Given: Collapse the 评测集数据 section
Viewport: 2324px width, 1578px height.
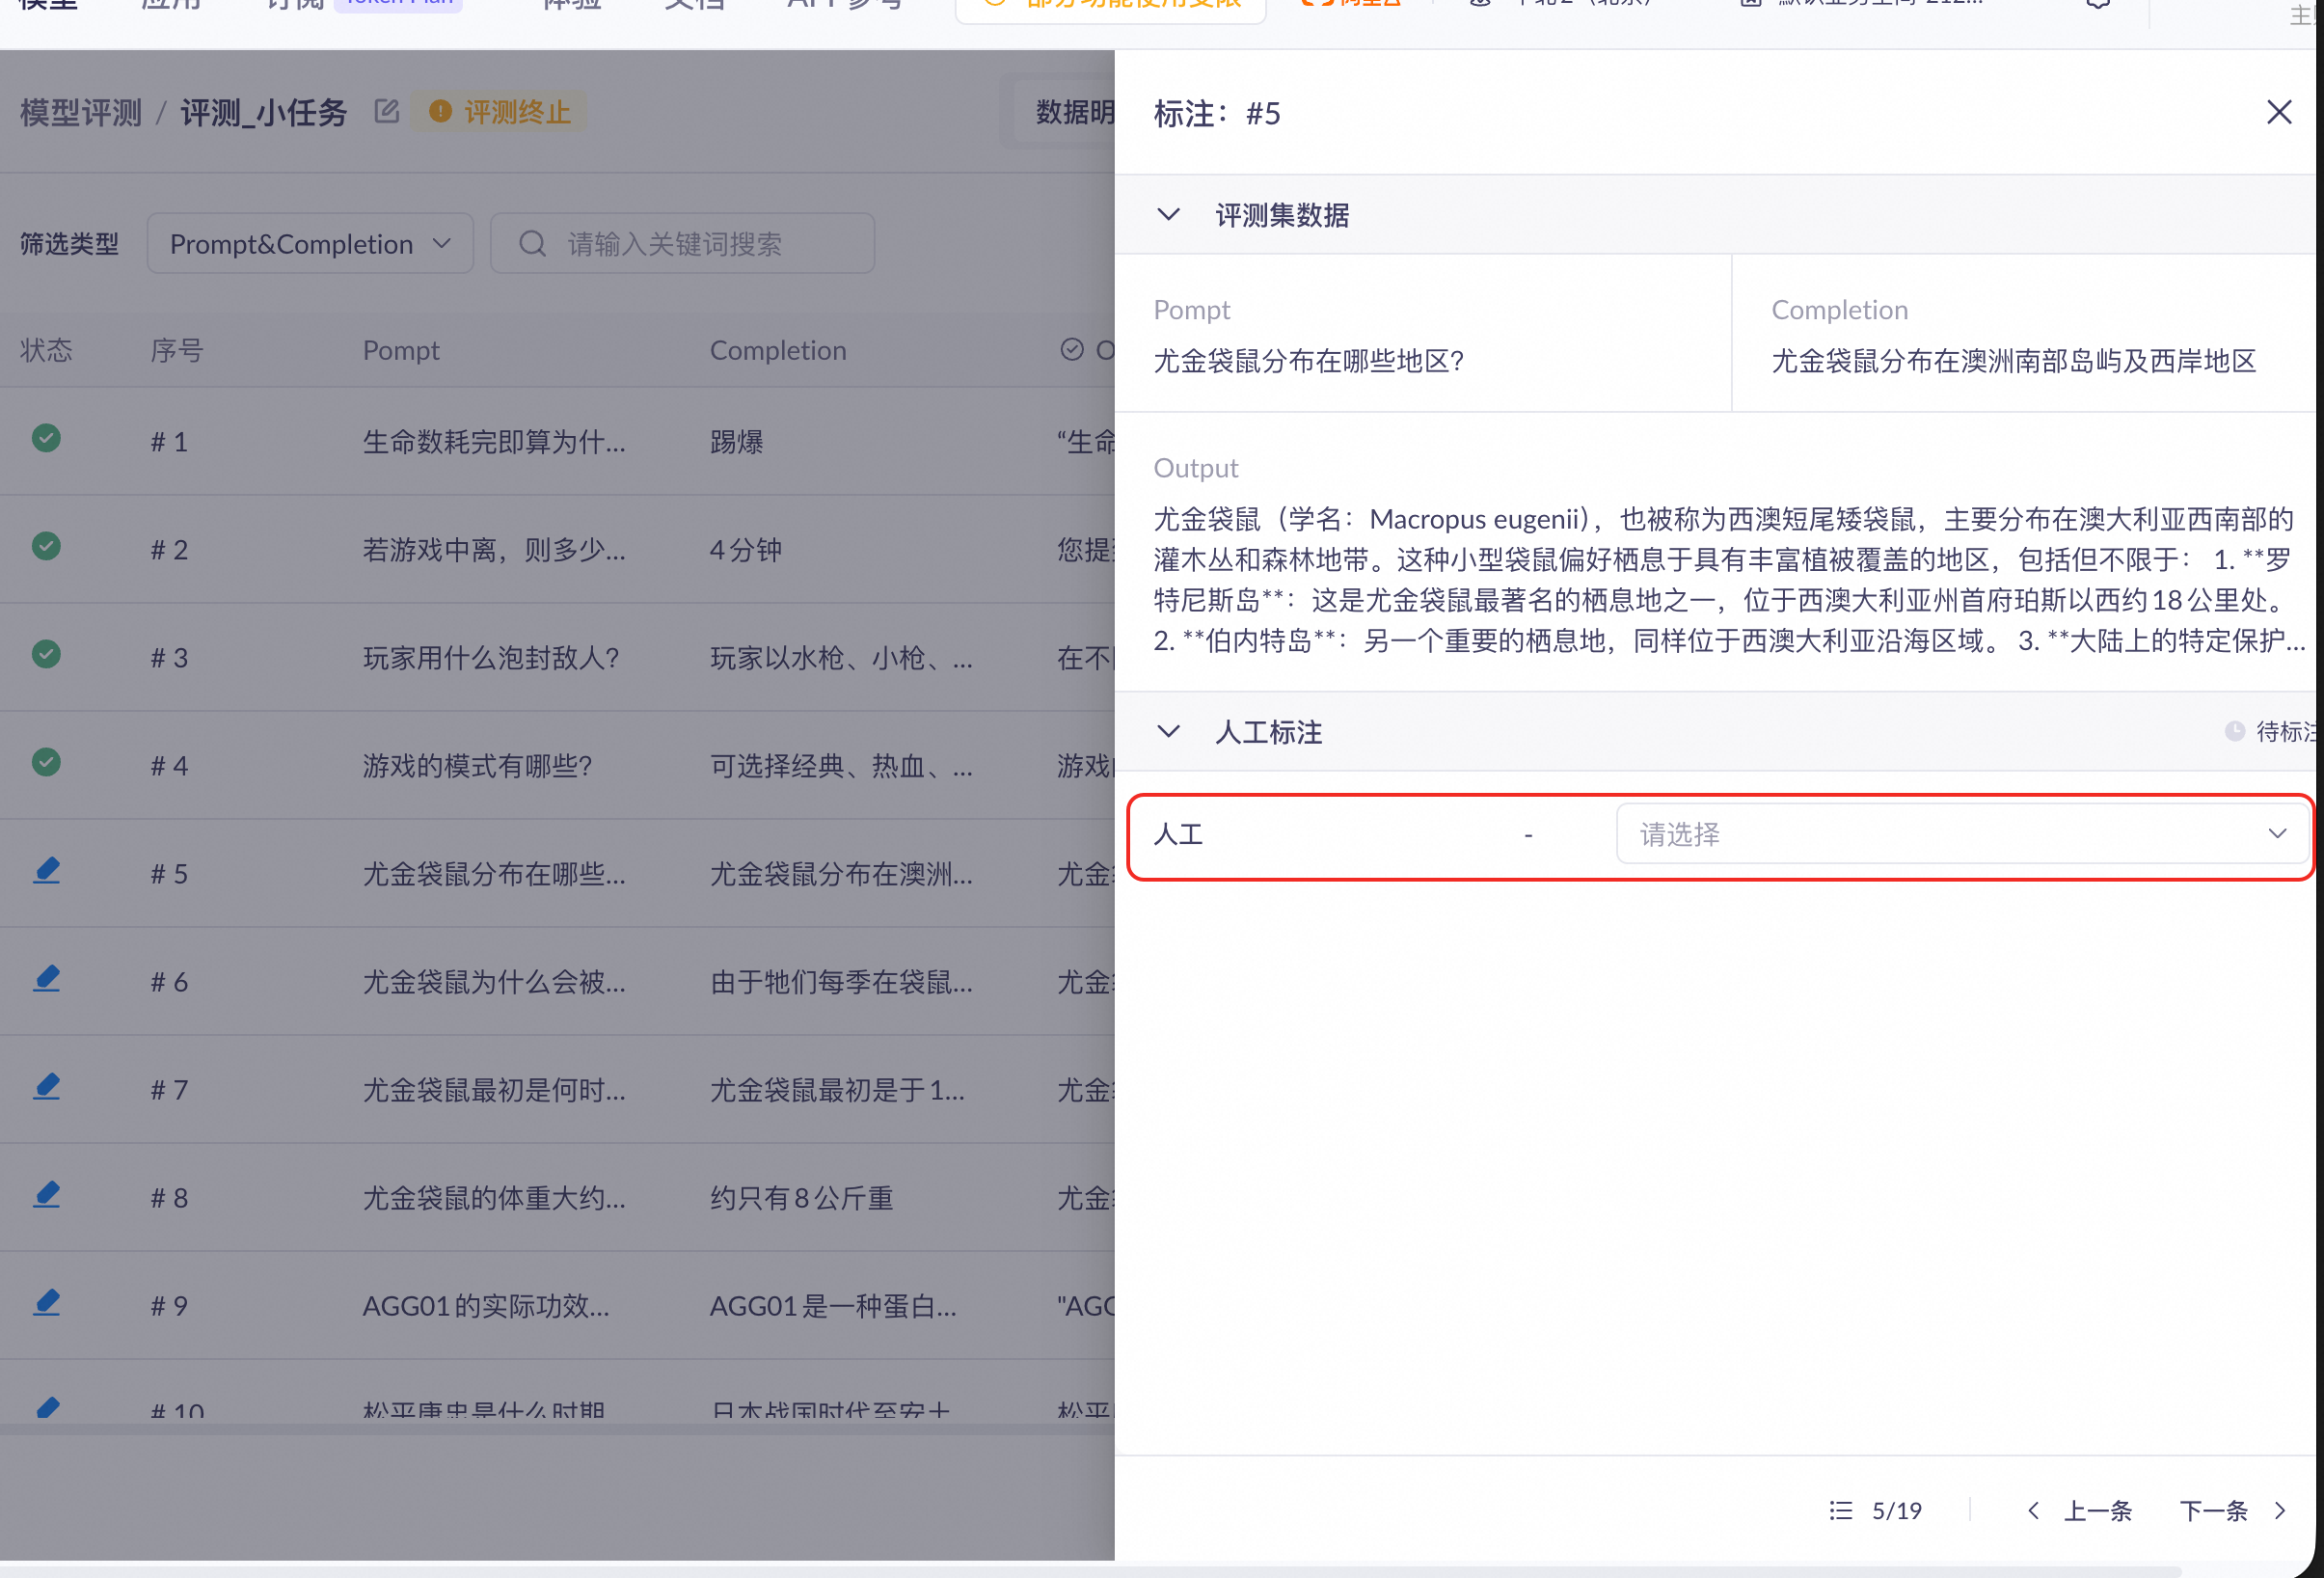Looking at the screenshot, I should (x=1168, y=215).
